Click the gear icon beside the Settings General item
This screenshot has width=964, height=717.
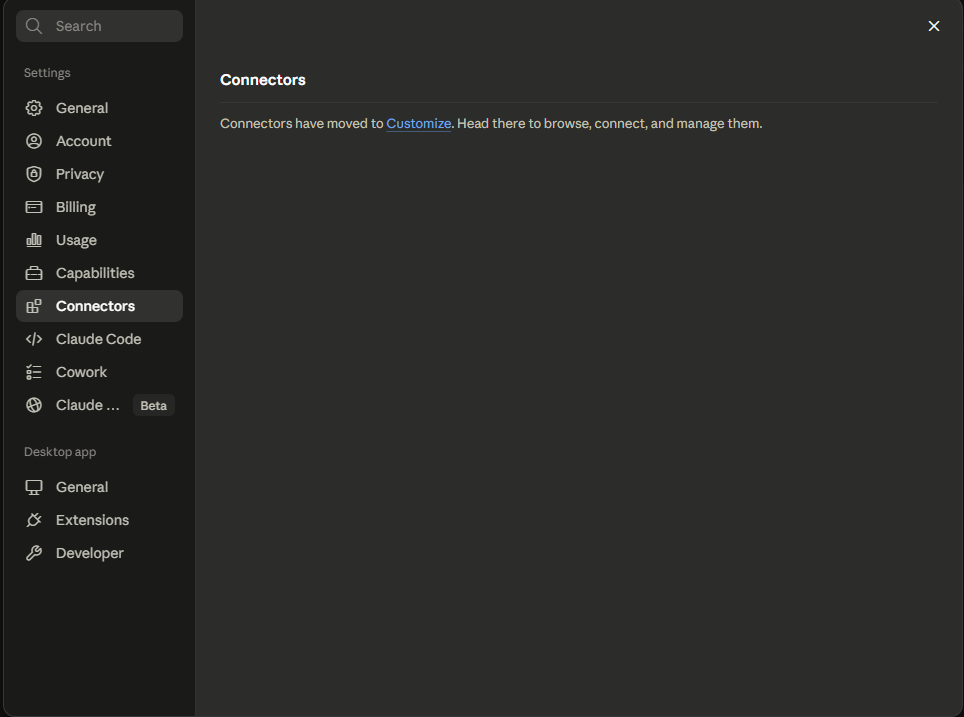click(x=34, y=108)
